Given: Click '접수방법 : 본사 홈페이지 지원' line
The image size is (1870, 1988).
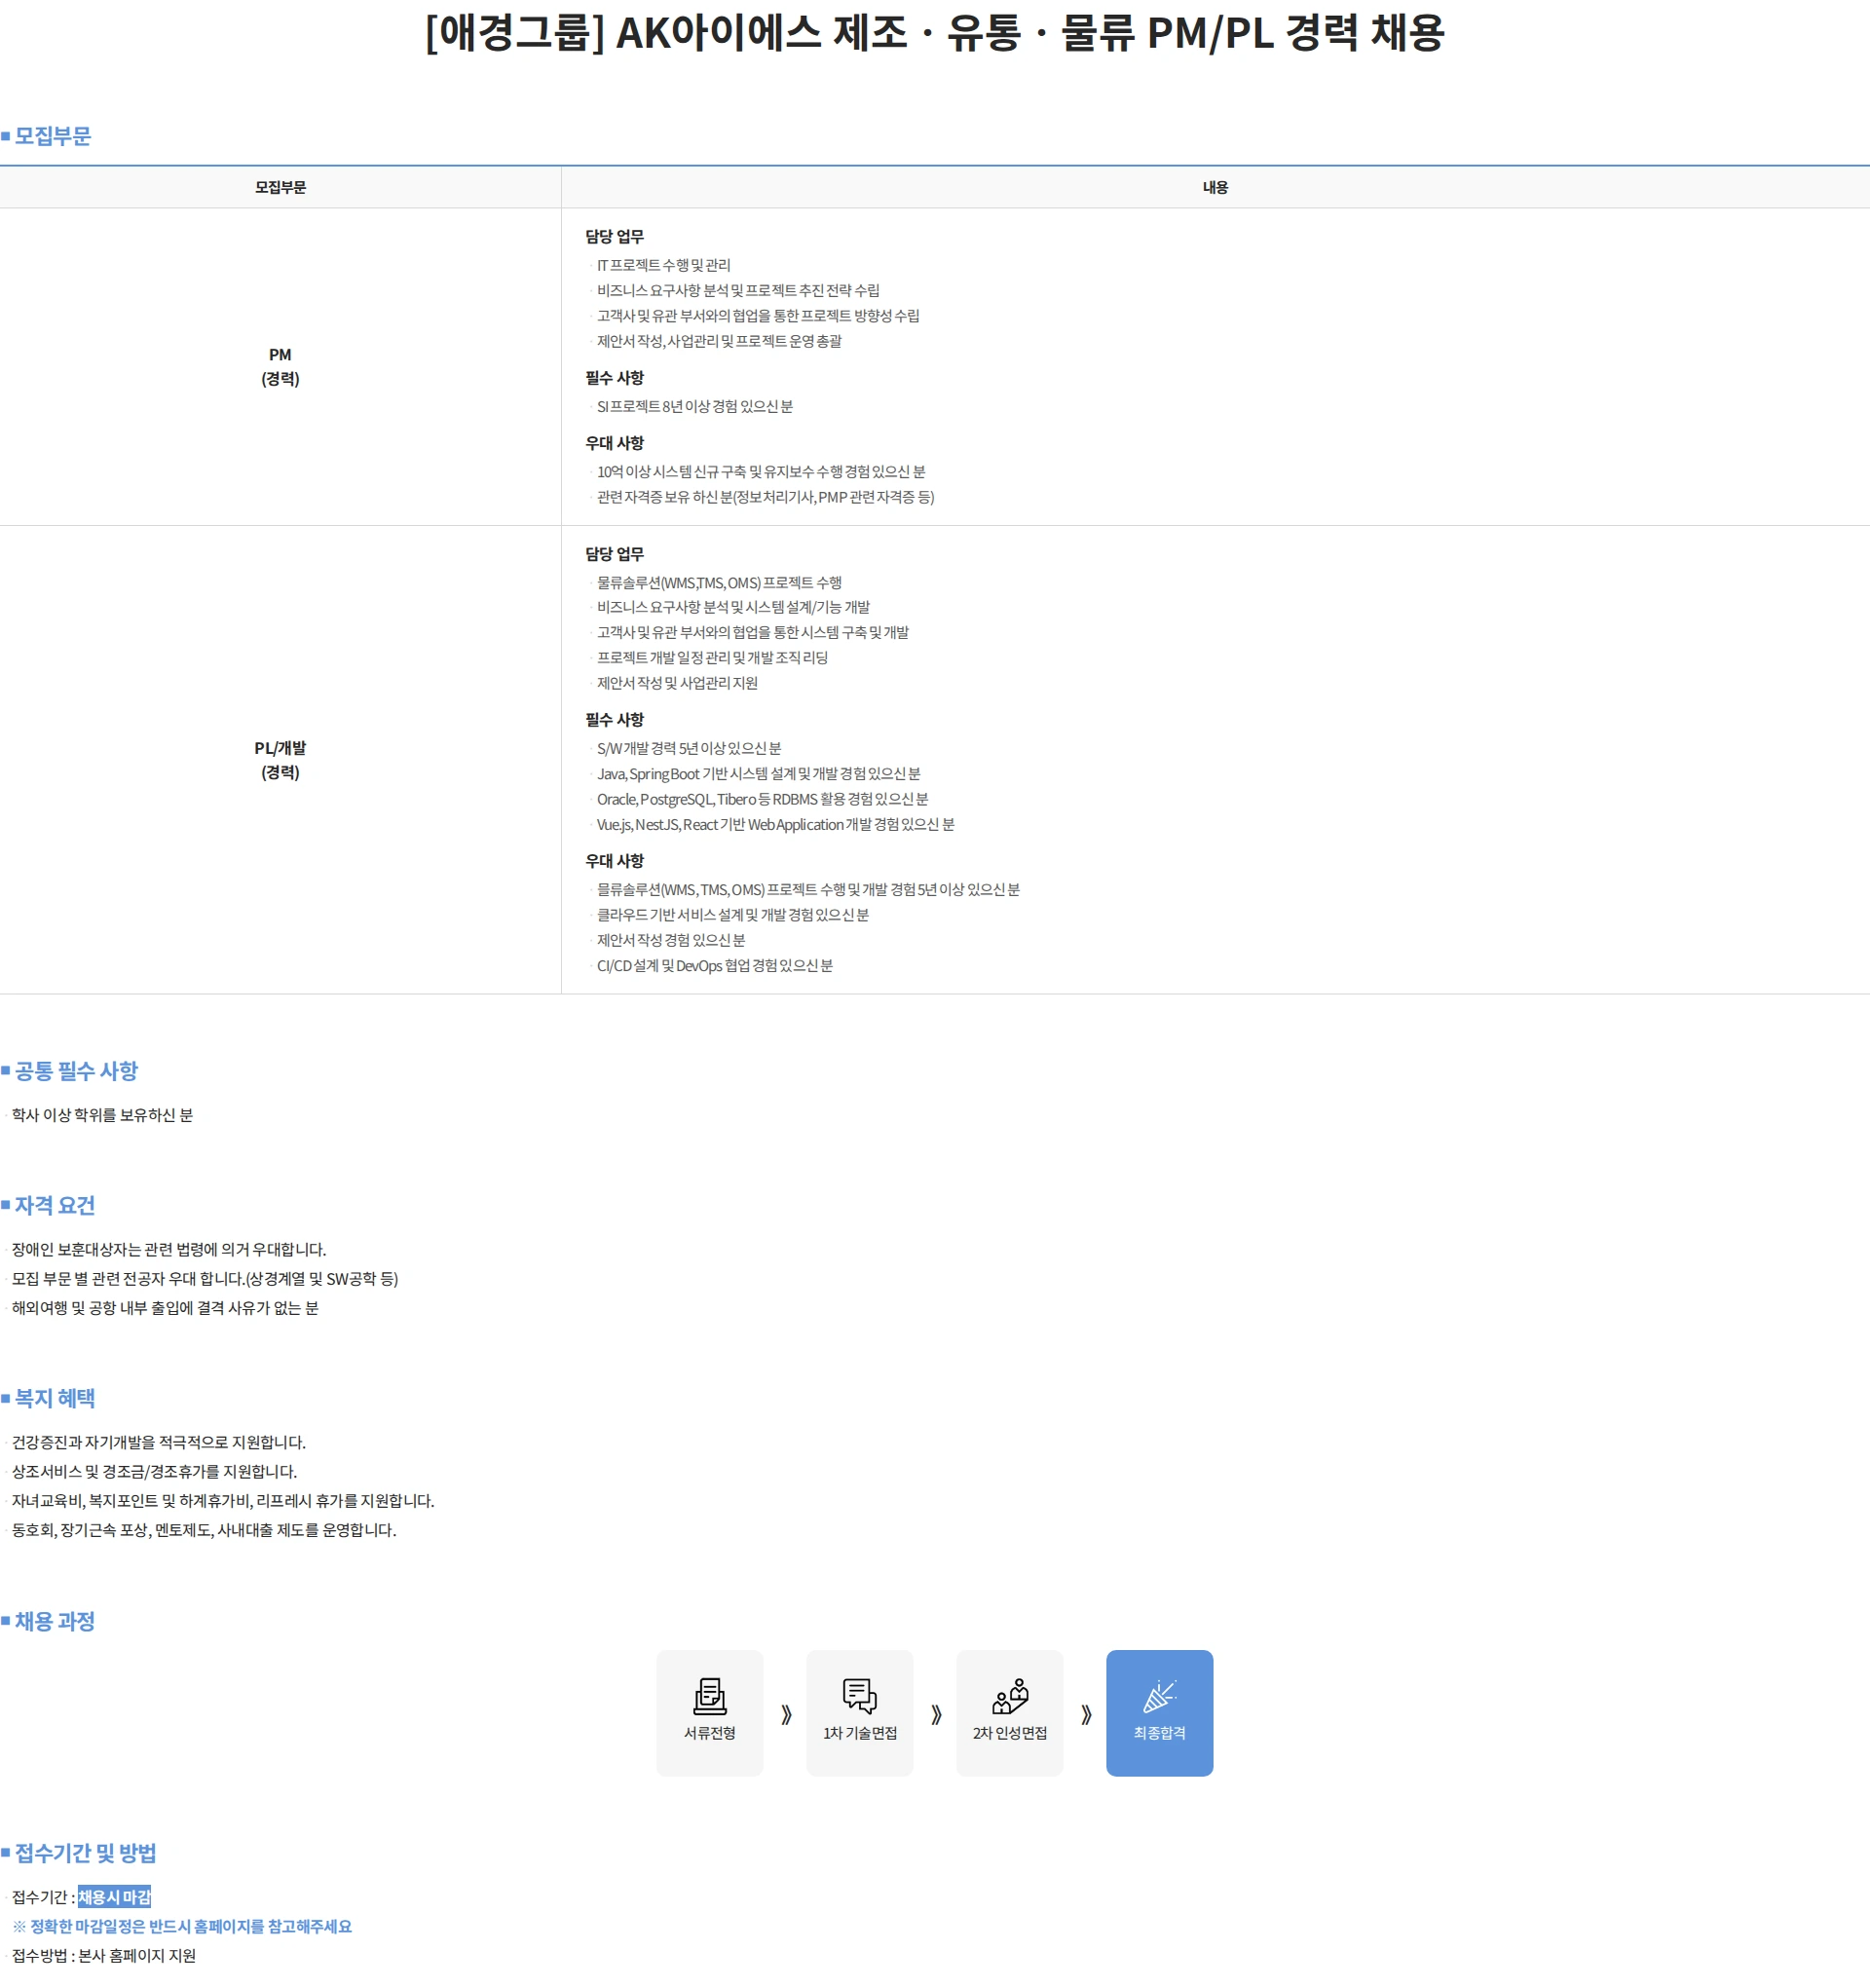Looking at the screenshot, I should (x=104, y=1956).
